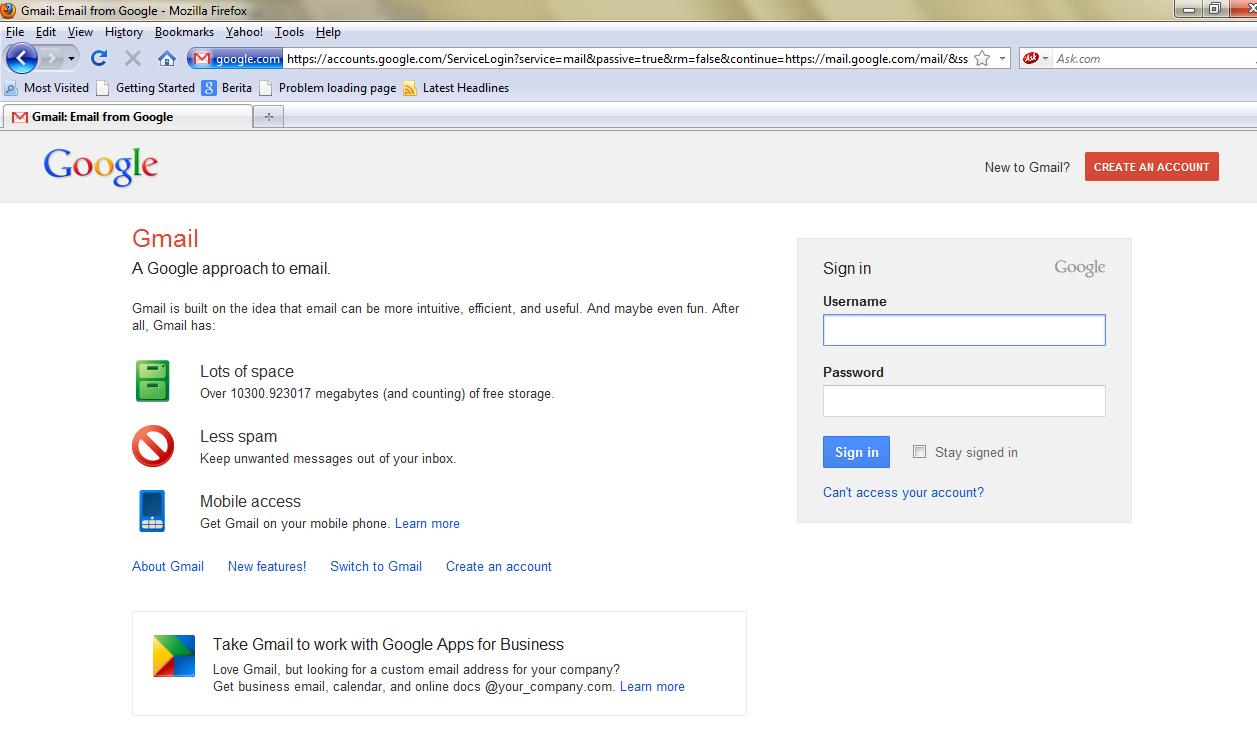Screen dimensions: 1257x734
Task: Enable the Stay signed in checkbox
Action: [x=920, y=452]
